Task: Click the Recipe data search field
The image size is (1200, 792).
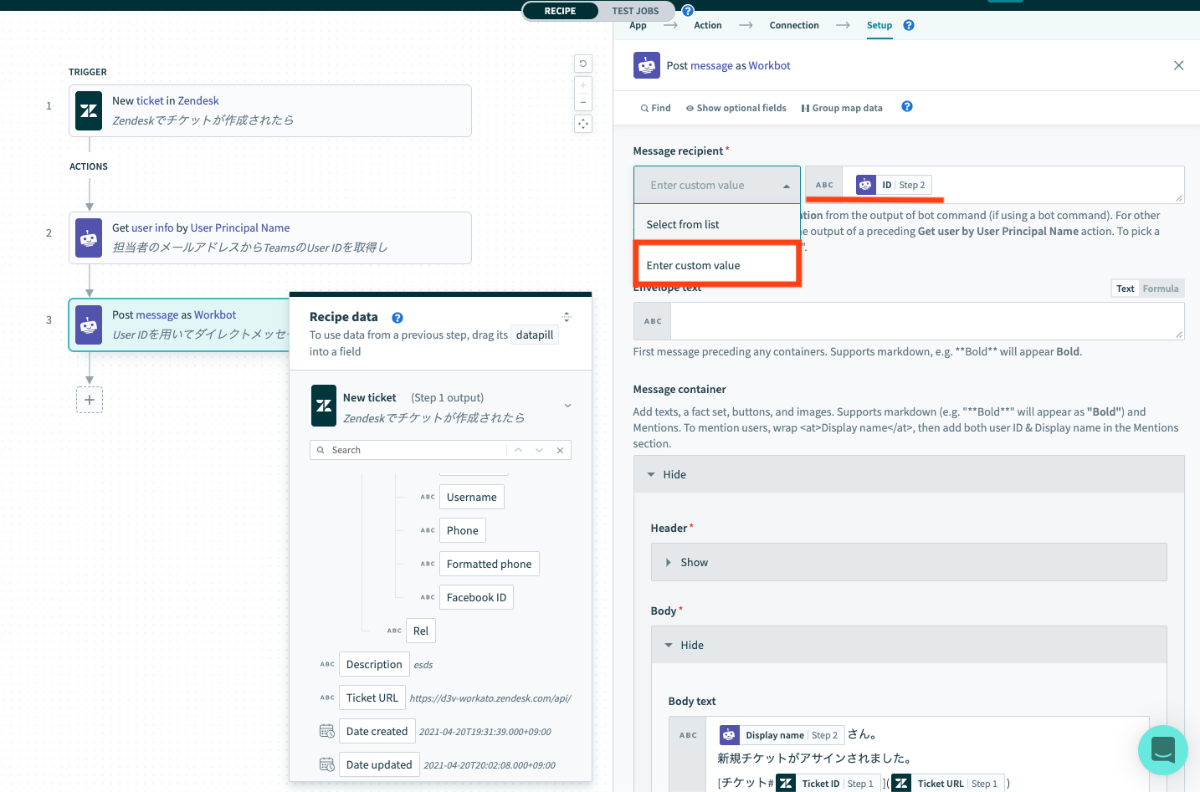Action: (x=417, y=450)
